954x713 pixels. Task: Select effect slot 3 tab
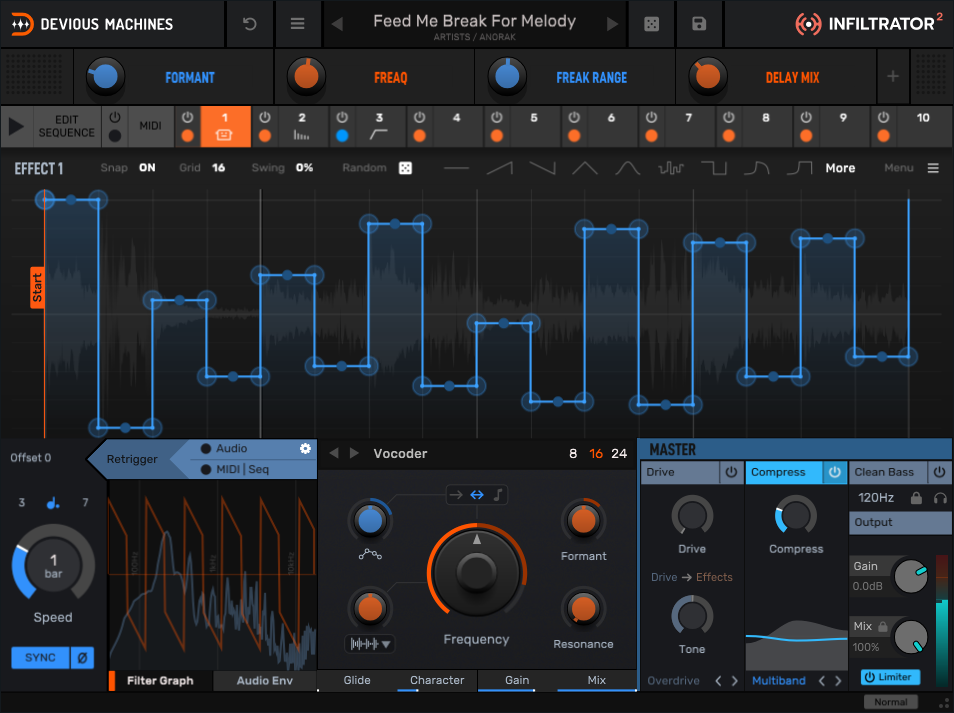coord(378,127)
